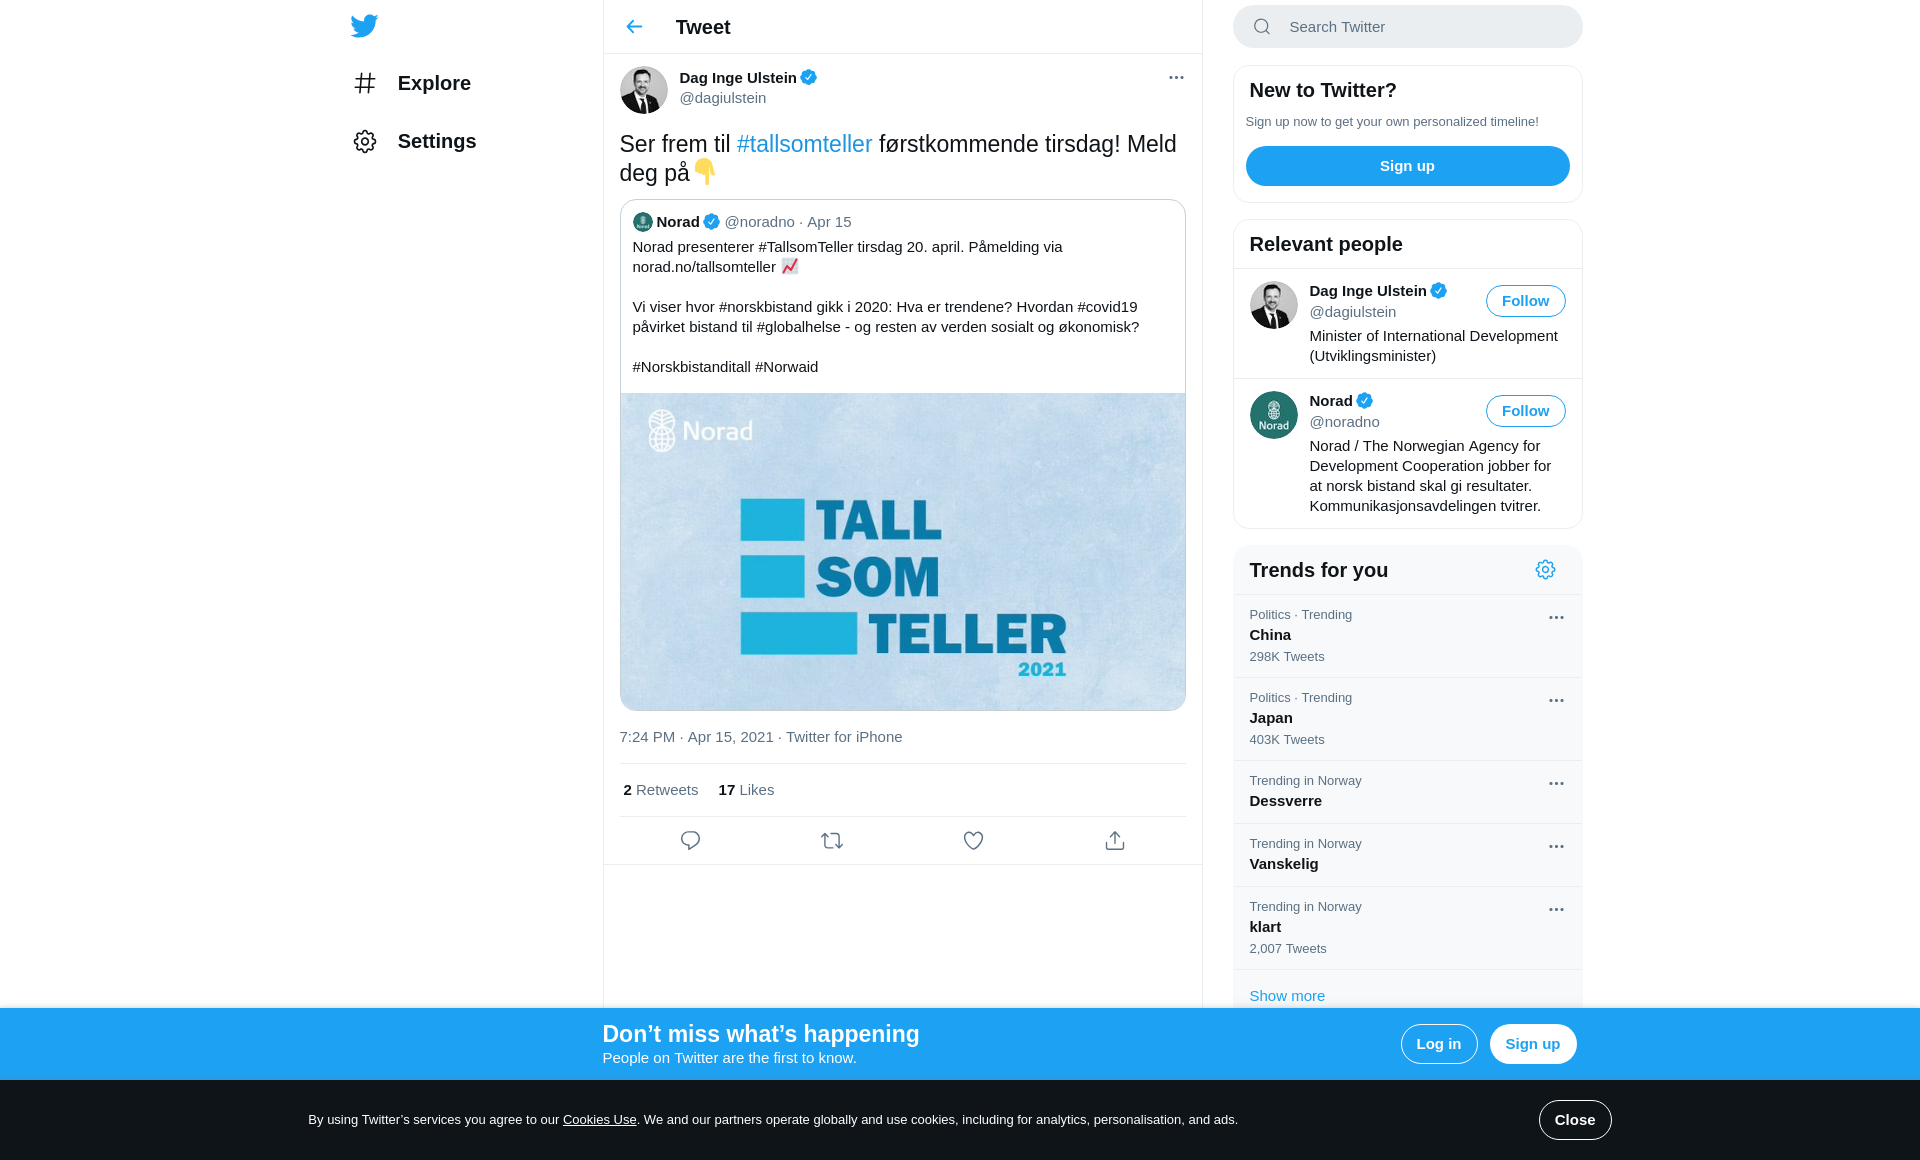This screenshot has width=1920, height=1160.
Task: Like the tweet with the heart icon
Action: click(x=973, y=841)
